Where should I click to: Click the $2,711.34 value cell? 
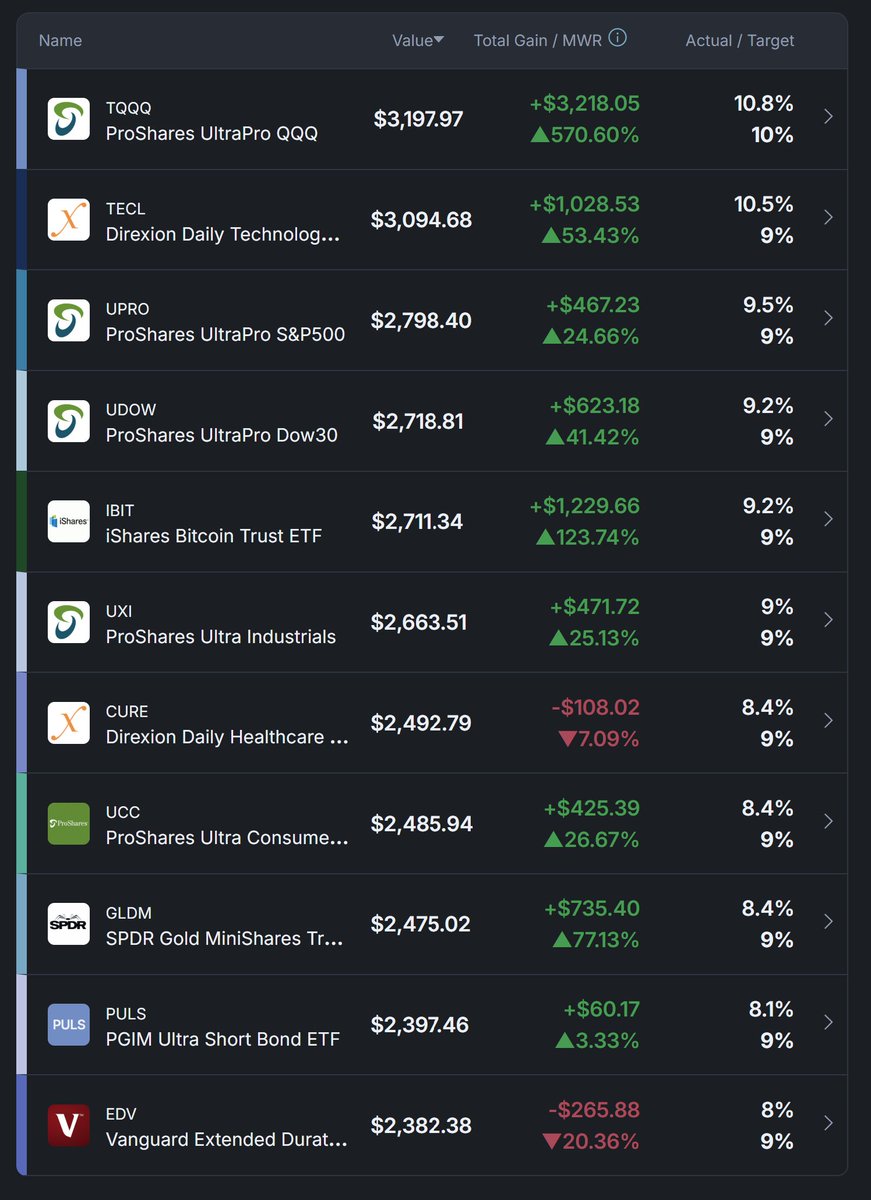pos(418,522)
